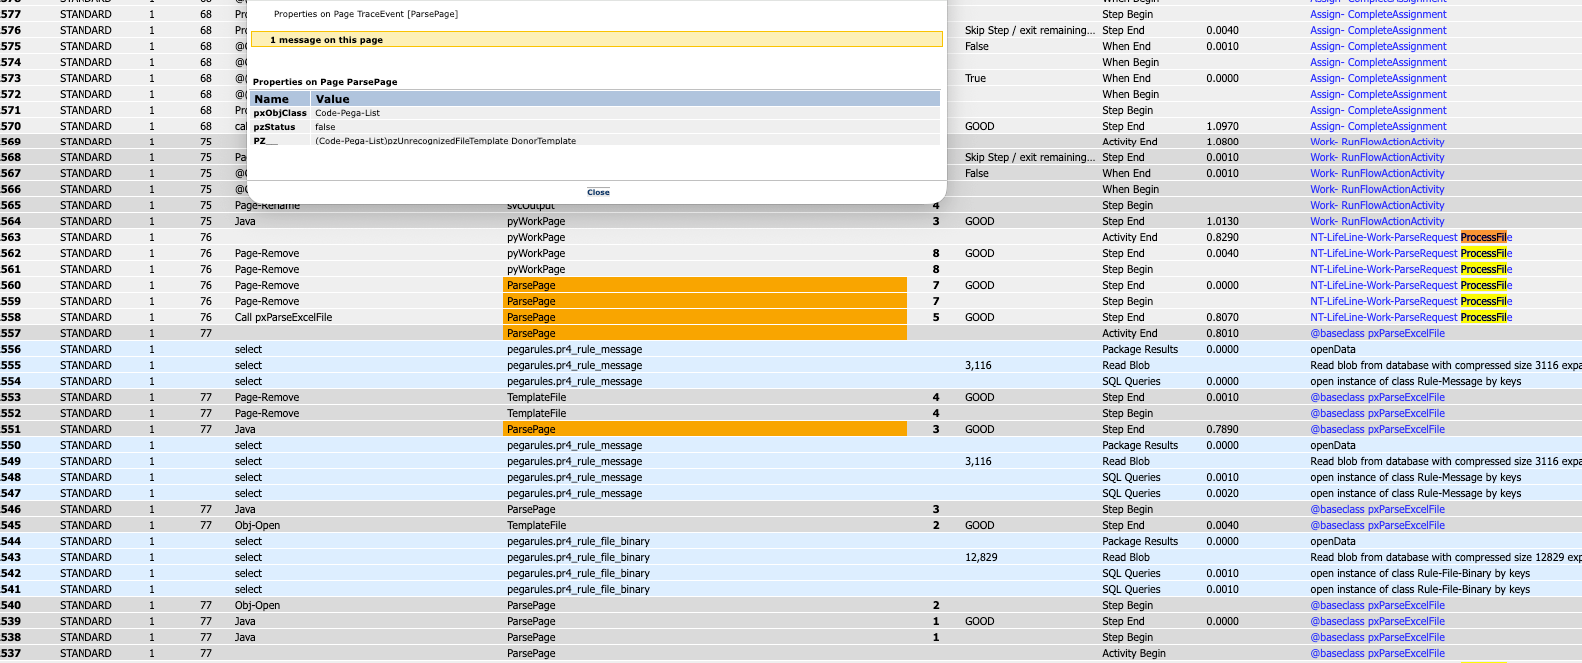Click Obj-Open step on line 540
The width and height of the screenshot is (1582, 663).
point(257,605)
